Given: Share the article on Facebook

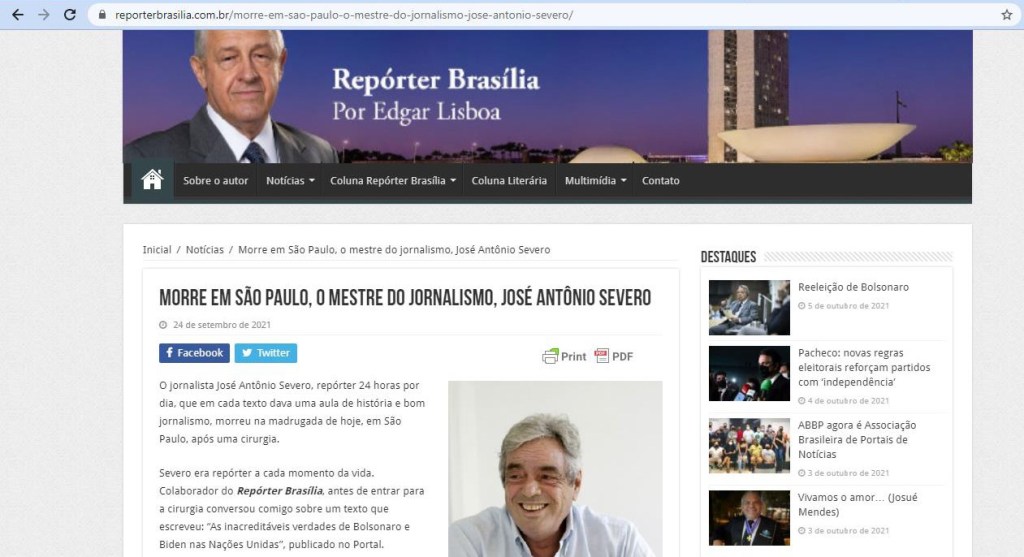Looking at the screenshot, I should 194,353.
